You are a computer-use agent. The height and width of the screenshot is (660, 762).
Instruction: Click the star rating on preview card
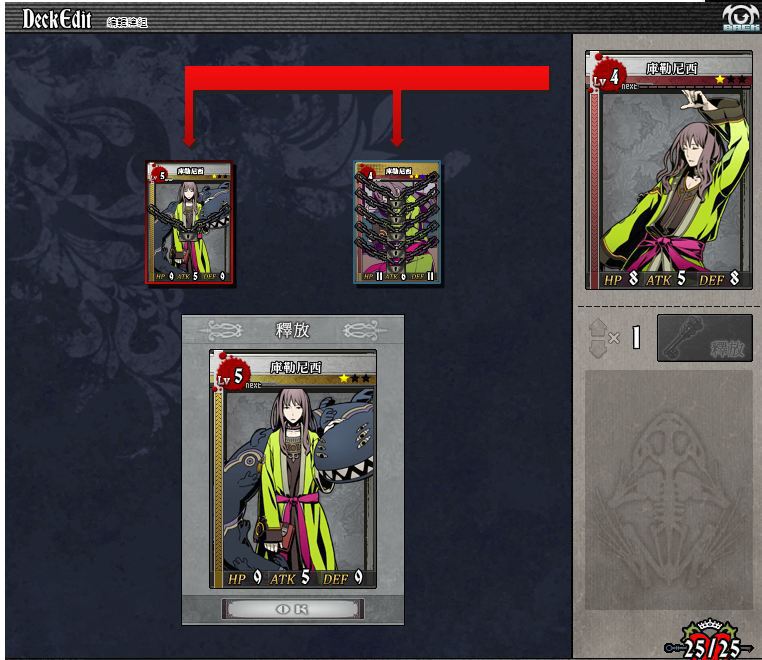coord(731,79)
